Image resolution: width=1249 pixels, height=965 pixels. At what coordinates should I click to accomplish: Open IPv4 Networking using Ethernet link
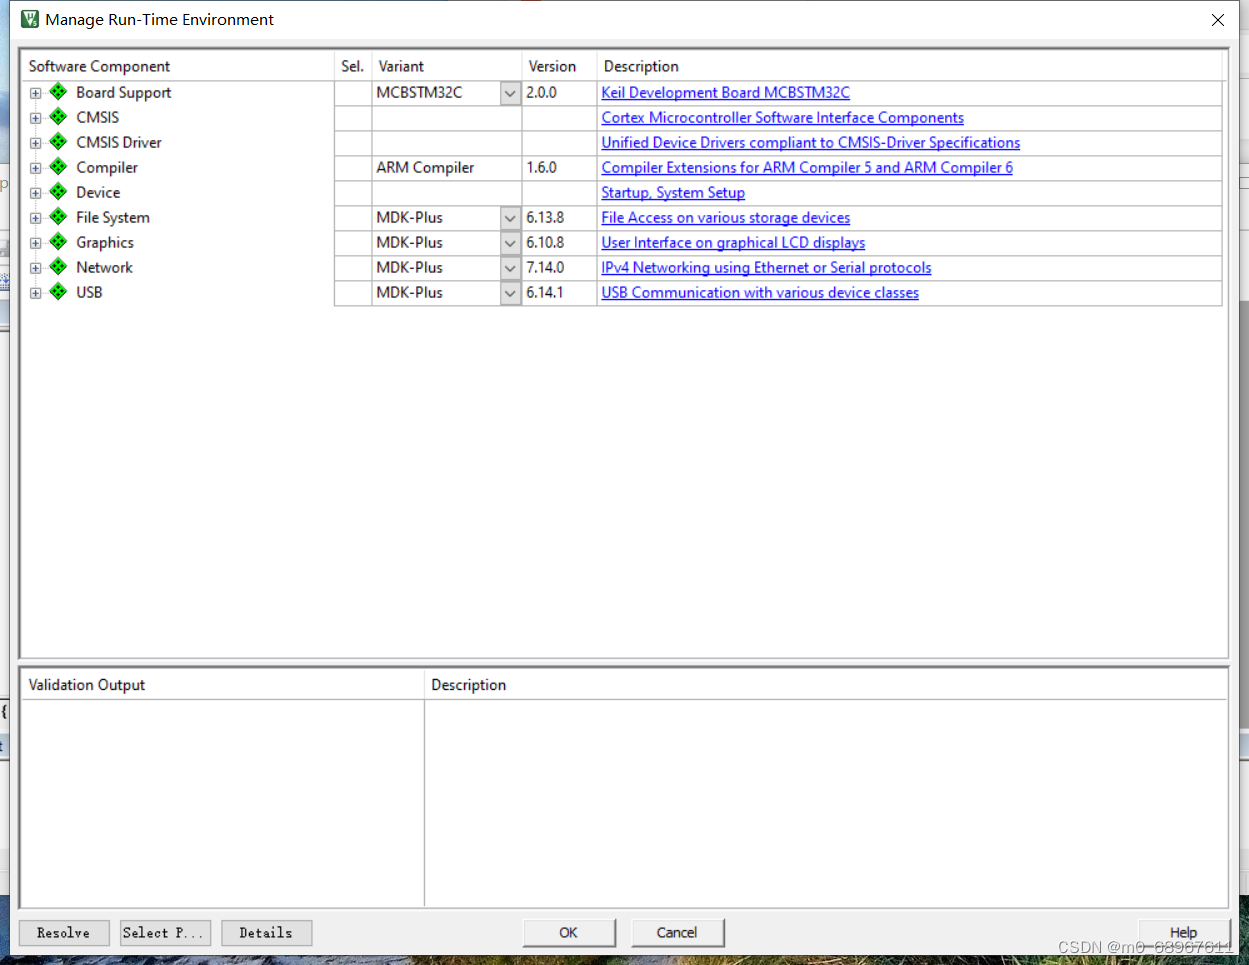click(766, 267)
